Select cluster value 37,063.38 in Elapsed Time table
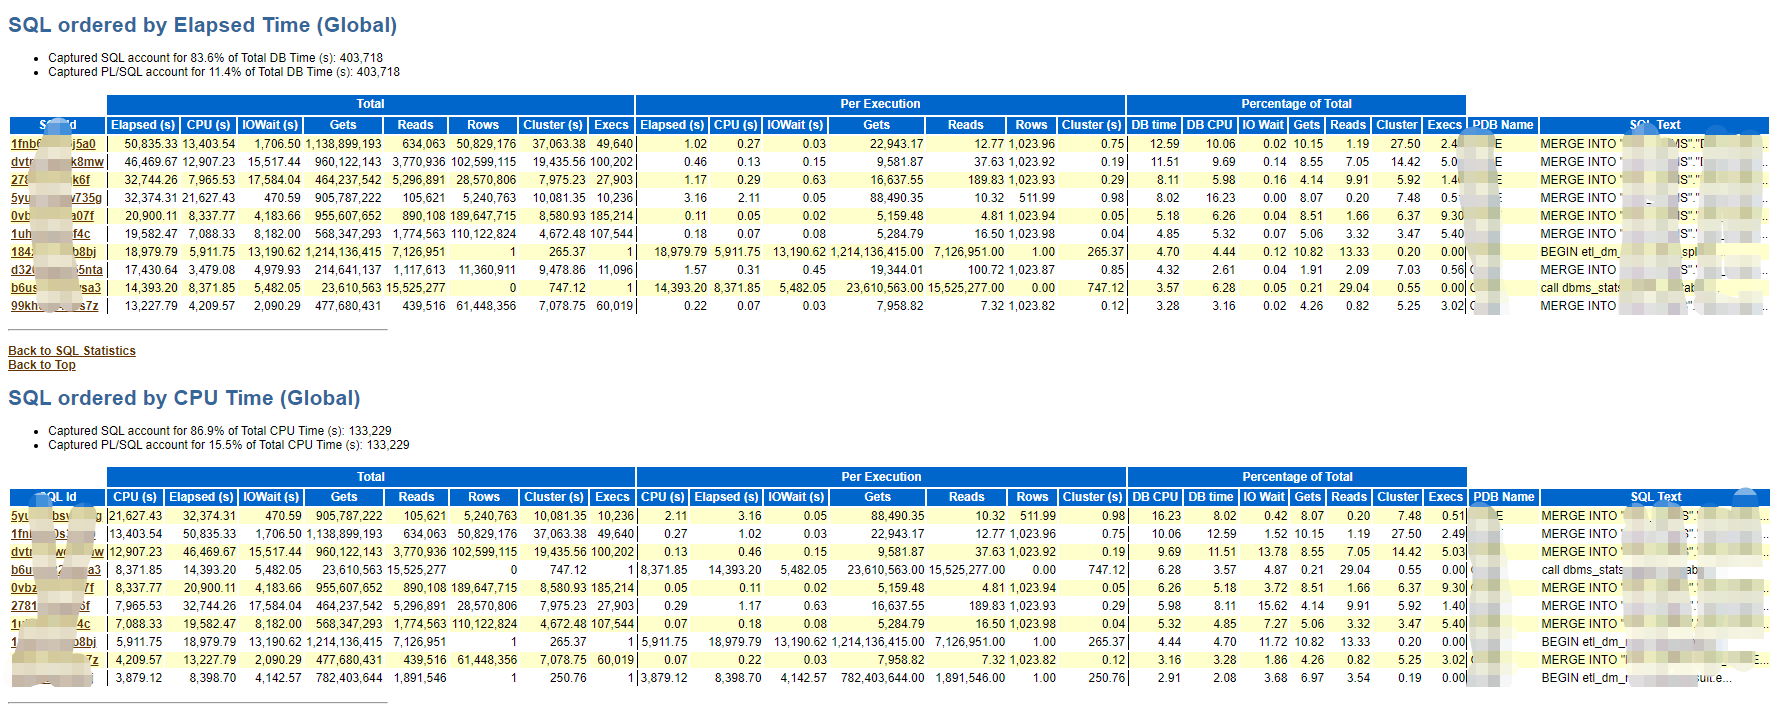Image resolution: width=1790 pixels, height=711 pixels. (x=559, y=144)
